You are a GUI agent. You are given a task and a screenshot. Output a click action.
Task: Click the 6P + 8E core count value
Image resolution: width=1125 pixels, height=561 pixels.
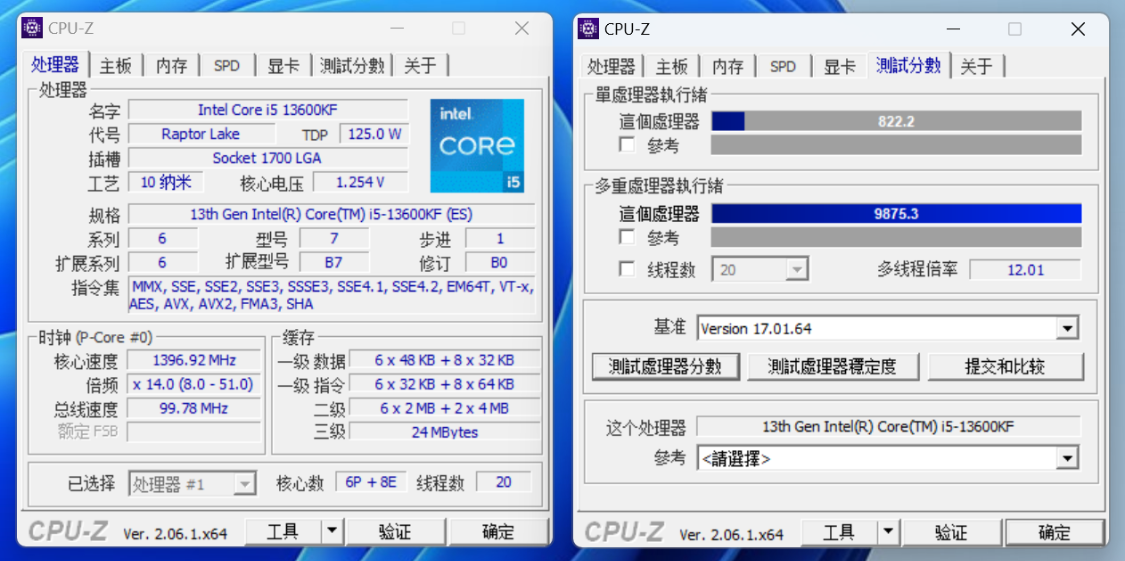tap(371, 482)
